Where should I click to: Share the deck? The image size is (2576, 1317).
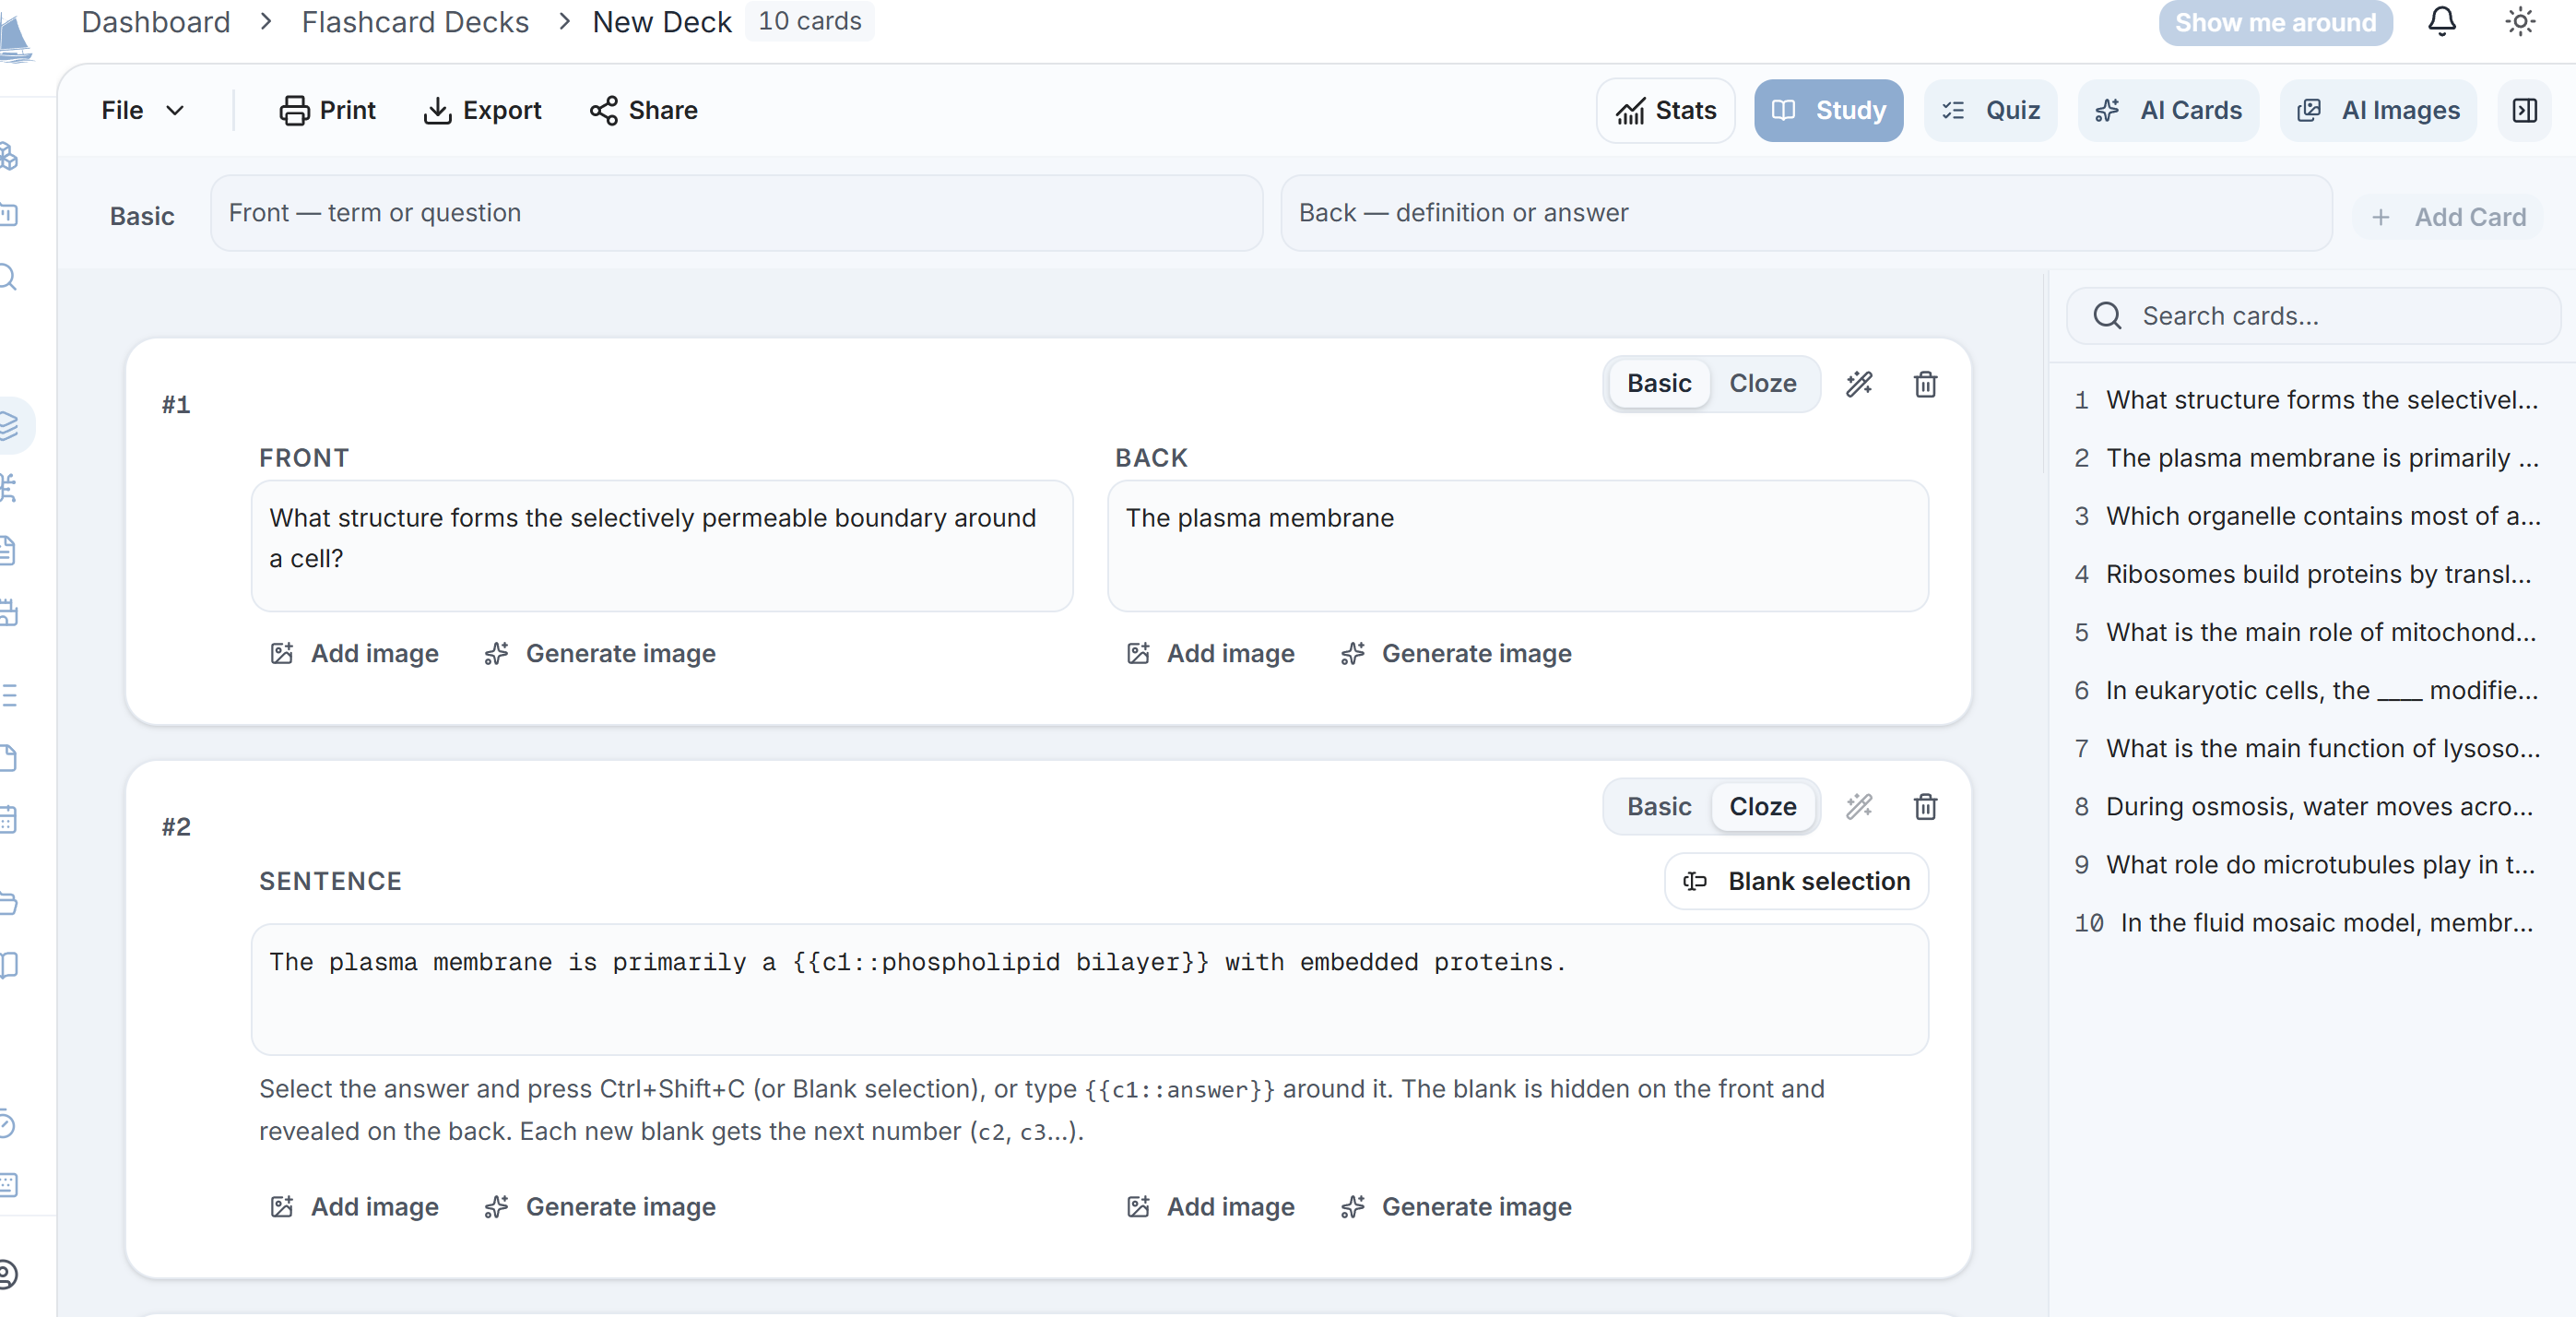tap(643, 110)
